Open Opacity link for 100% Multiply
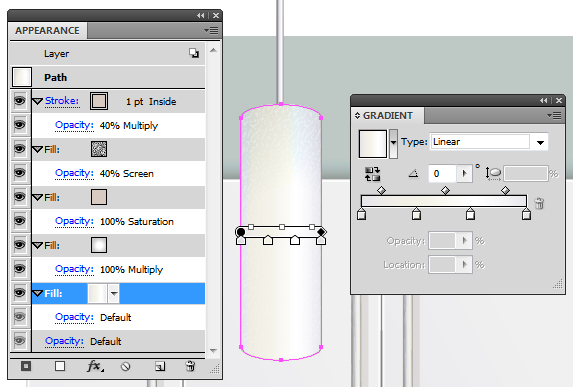573x387 pixels. pos(74,269)
